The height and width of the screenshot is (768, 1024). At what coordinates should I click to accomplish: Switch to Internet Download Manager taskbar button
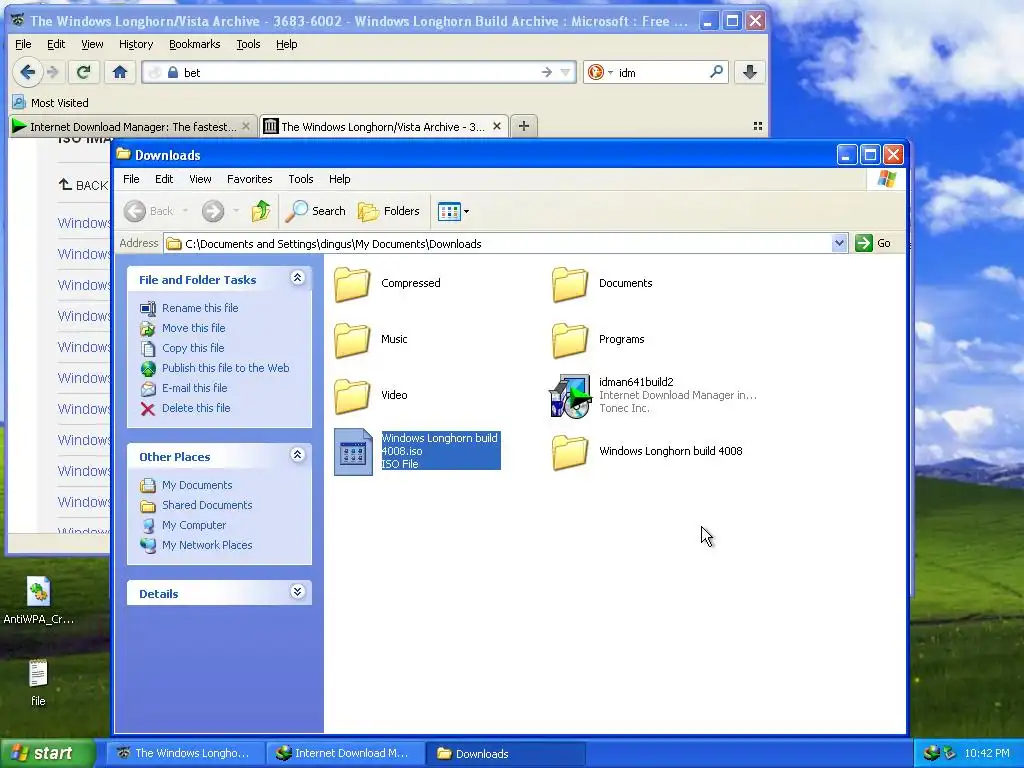pos(346,753)
